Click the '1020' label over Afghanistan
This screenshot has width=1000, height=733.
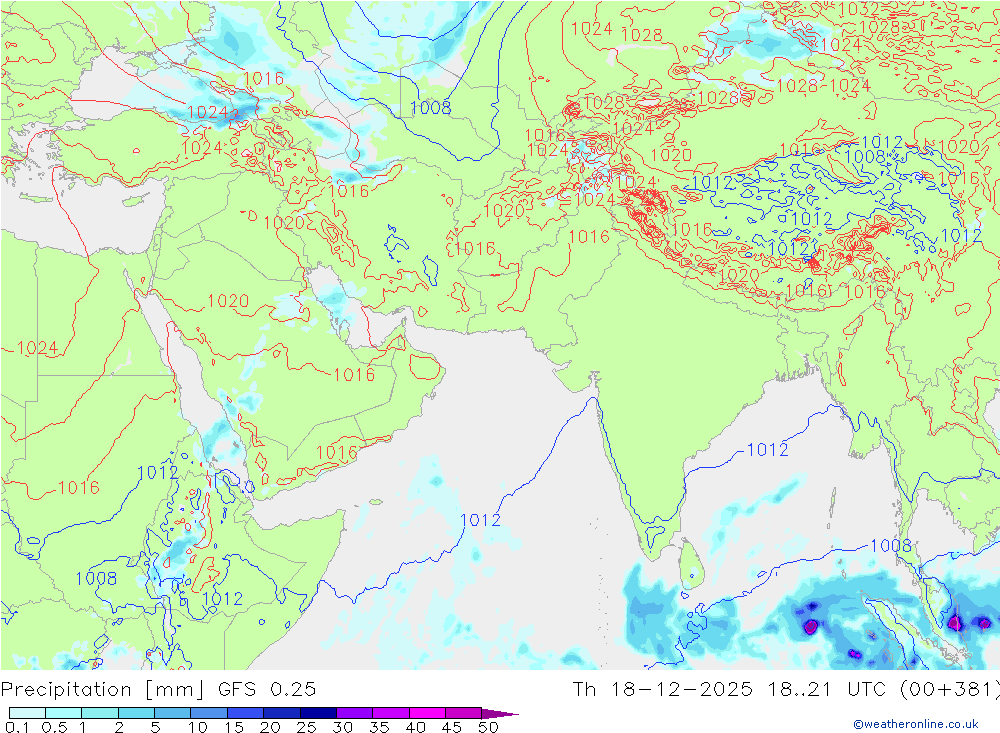504,211
